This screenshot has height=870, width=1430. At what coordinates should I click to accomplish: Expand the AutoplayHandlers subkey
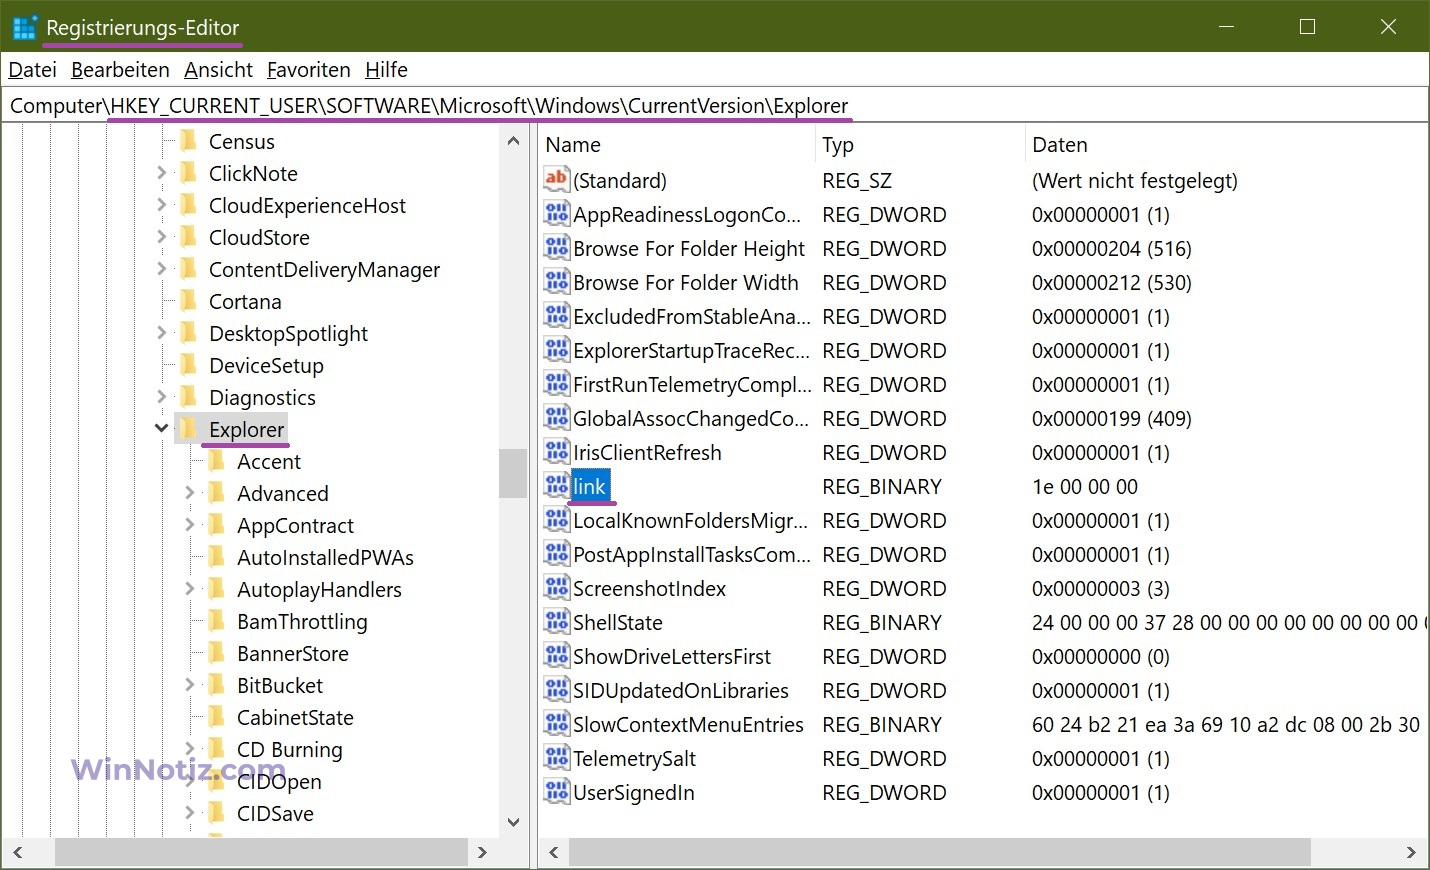point(189,589)
